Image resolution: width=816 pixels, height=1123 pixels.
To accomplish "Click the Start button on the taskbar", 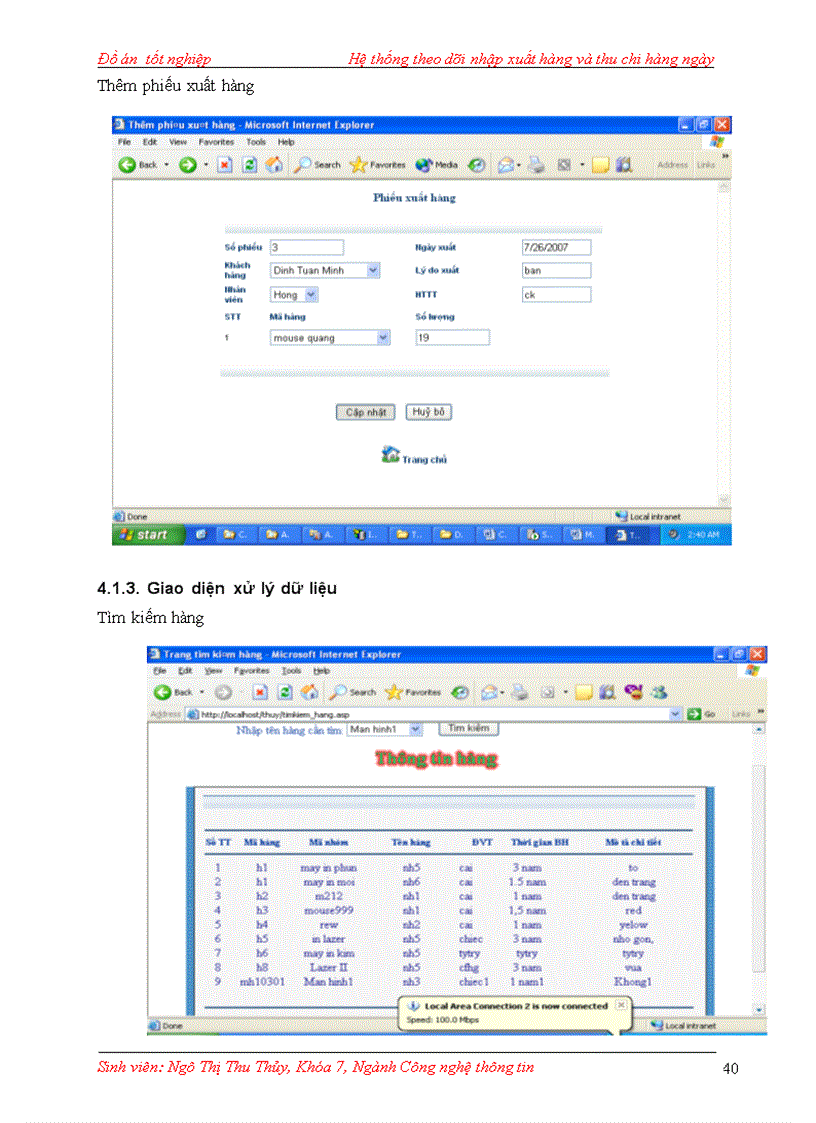I will click(x=147, y=534).
